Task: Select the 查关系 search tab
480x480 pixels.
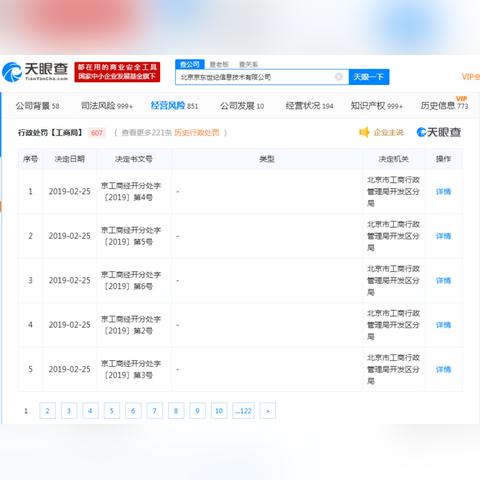Action: (248, 64)
